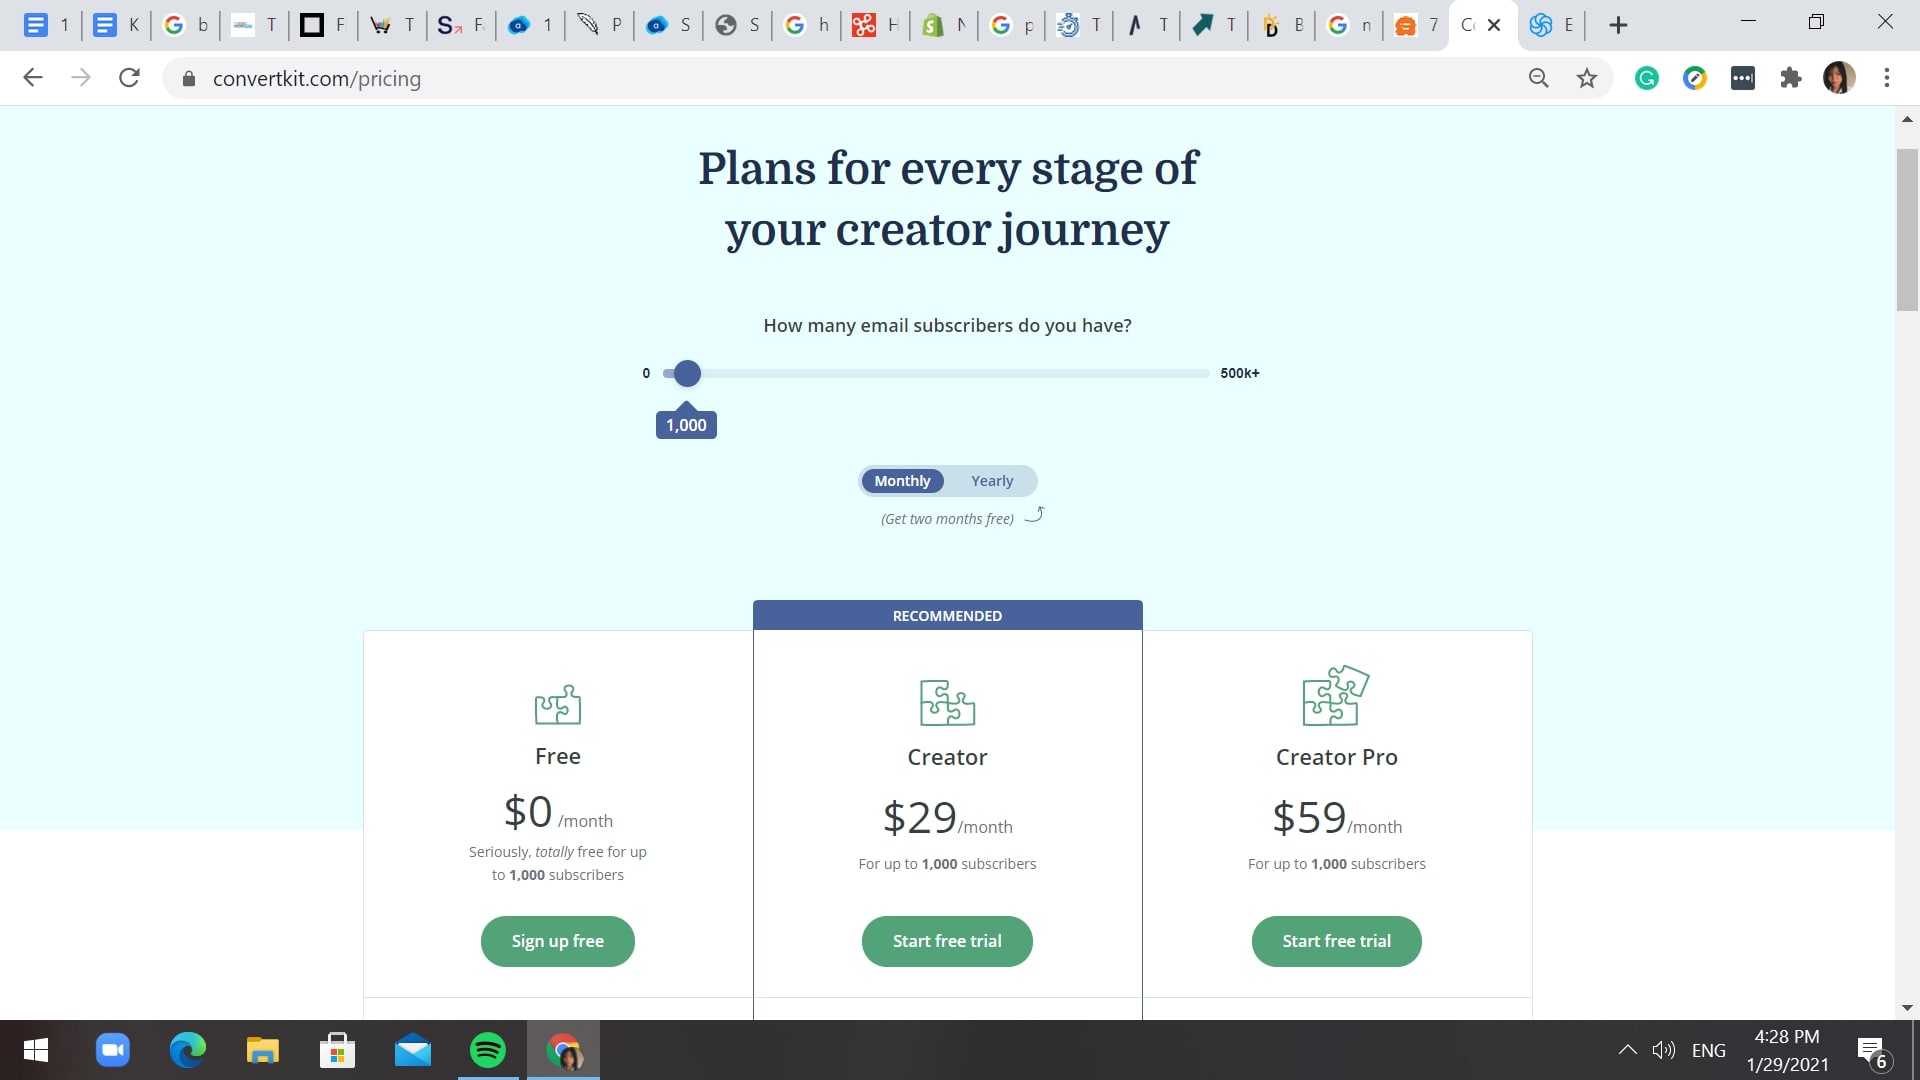
Task: Click the Creator plan puzzle icon
Action: (947, 702)
